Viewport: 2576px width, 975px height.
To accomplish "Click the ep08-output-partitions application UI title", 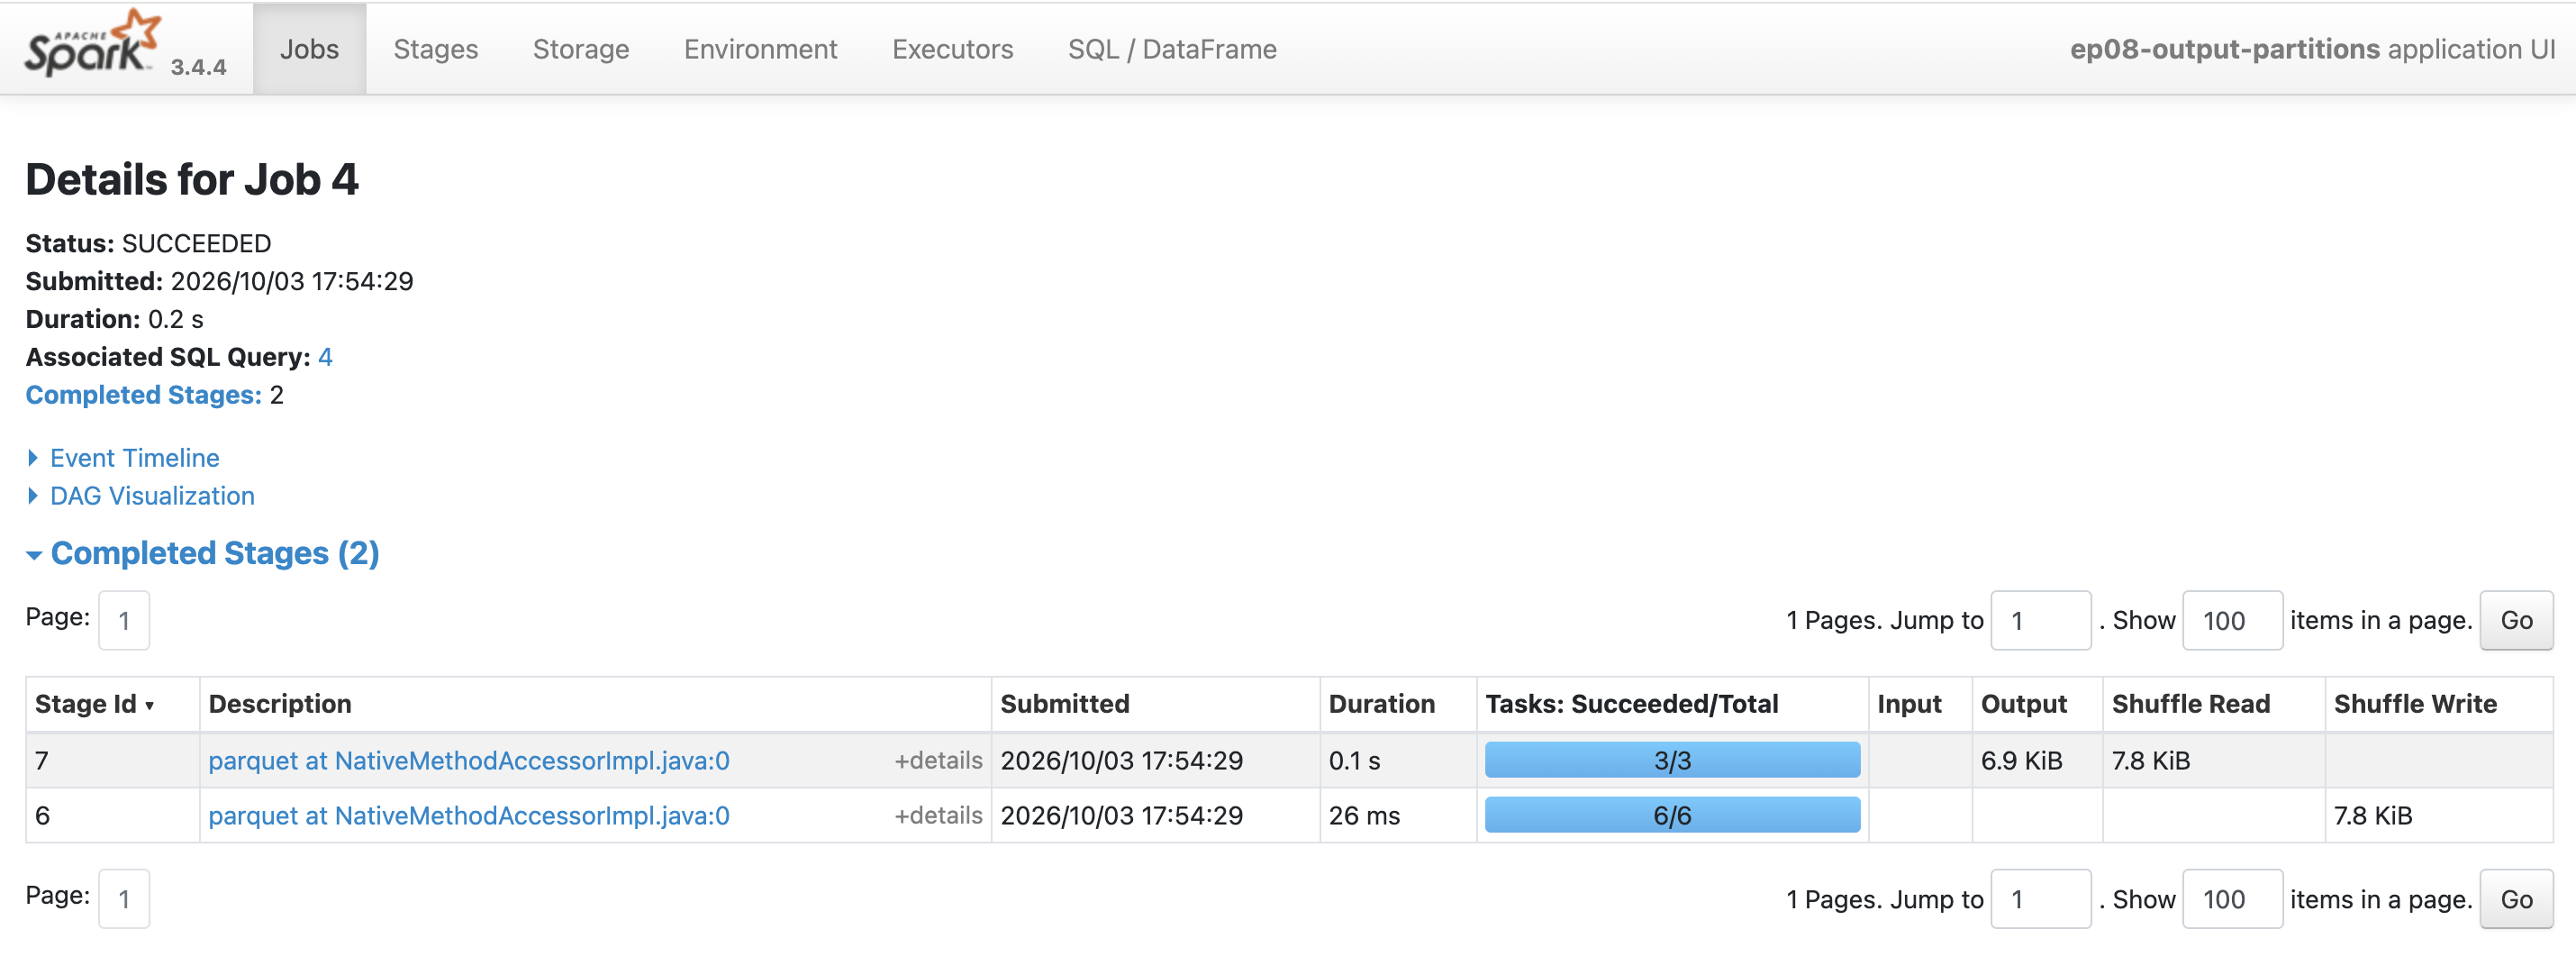I will pyautogui.click(x=2312, y=49).
